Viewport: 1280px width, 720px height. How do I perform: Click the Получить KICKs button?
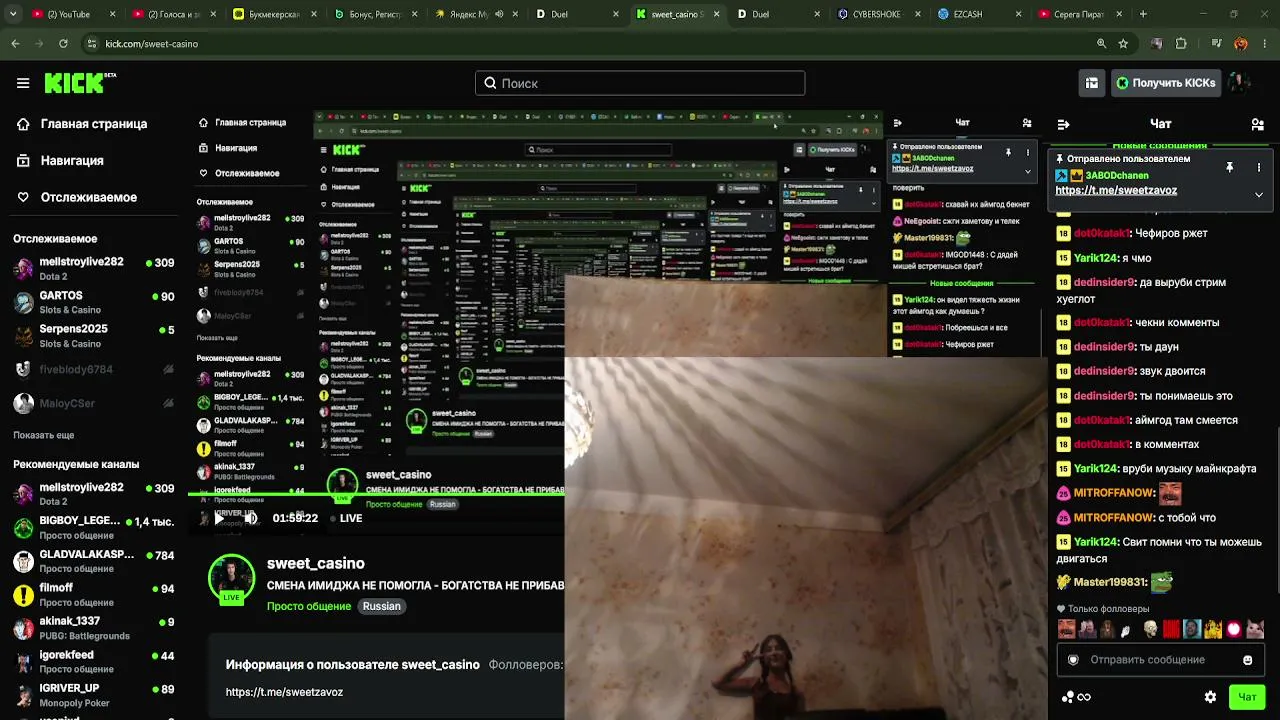coord(1165,83)
